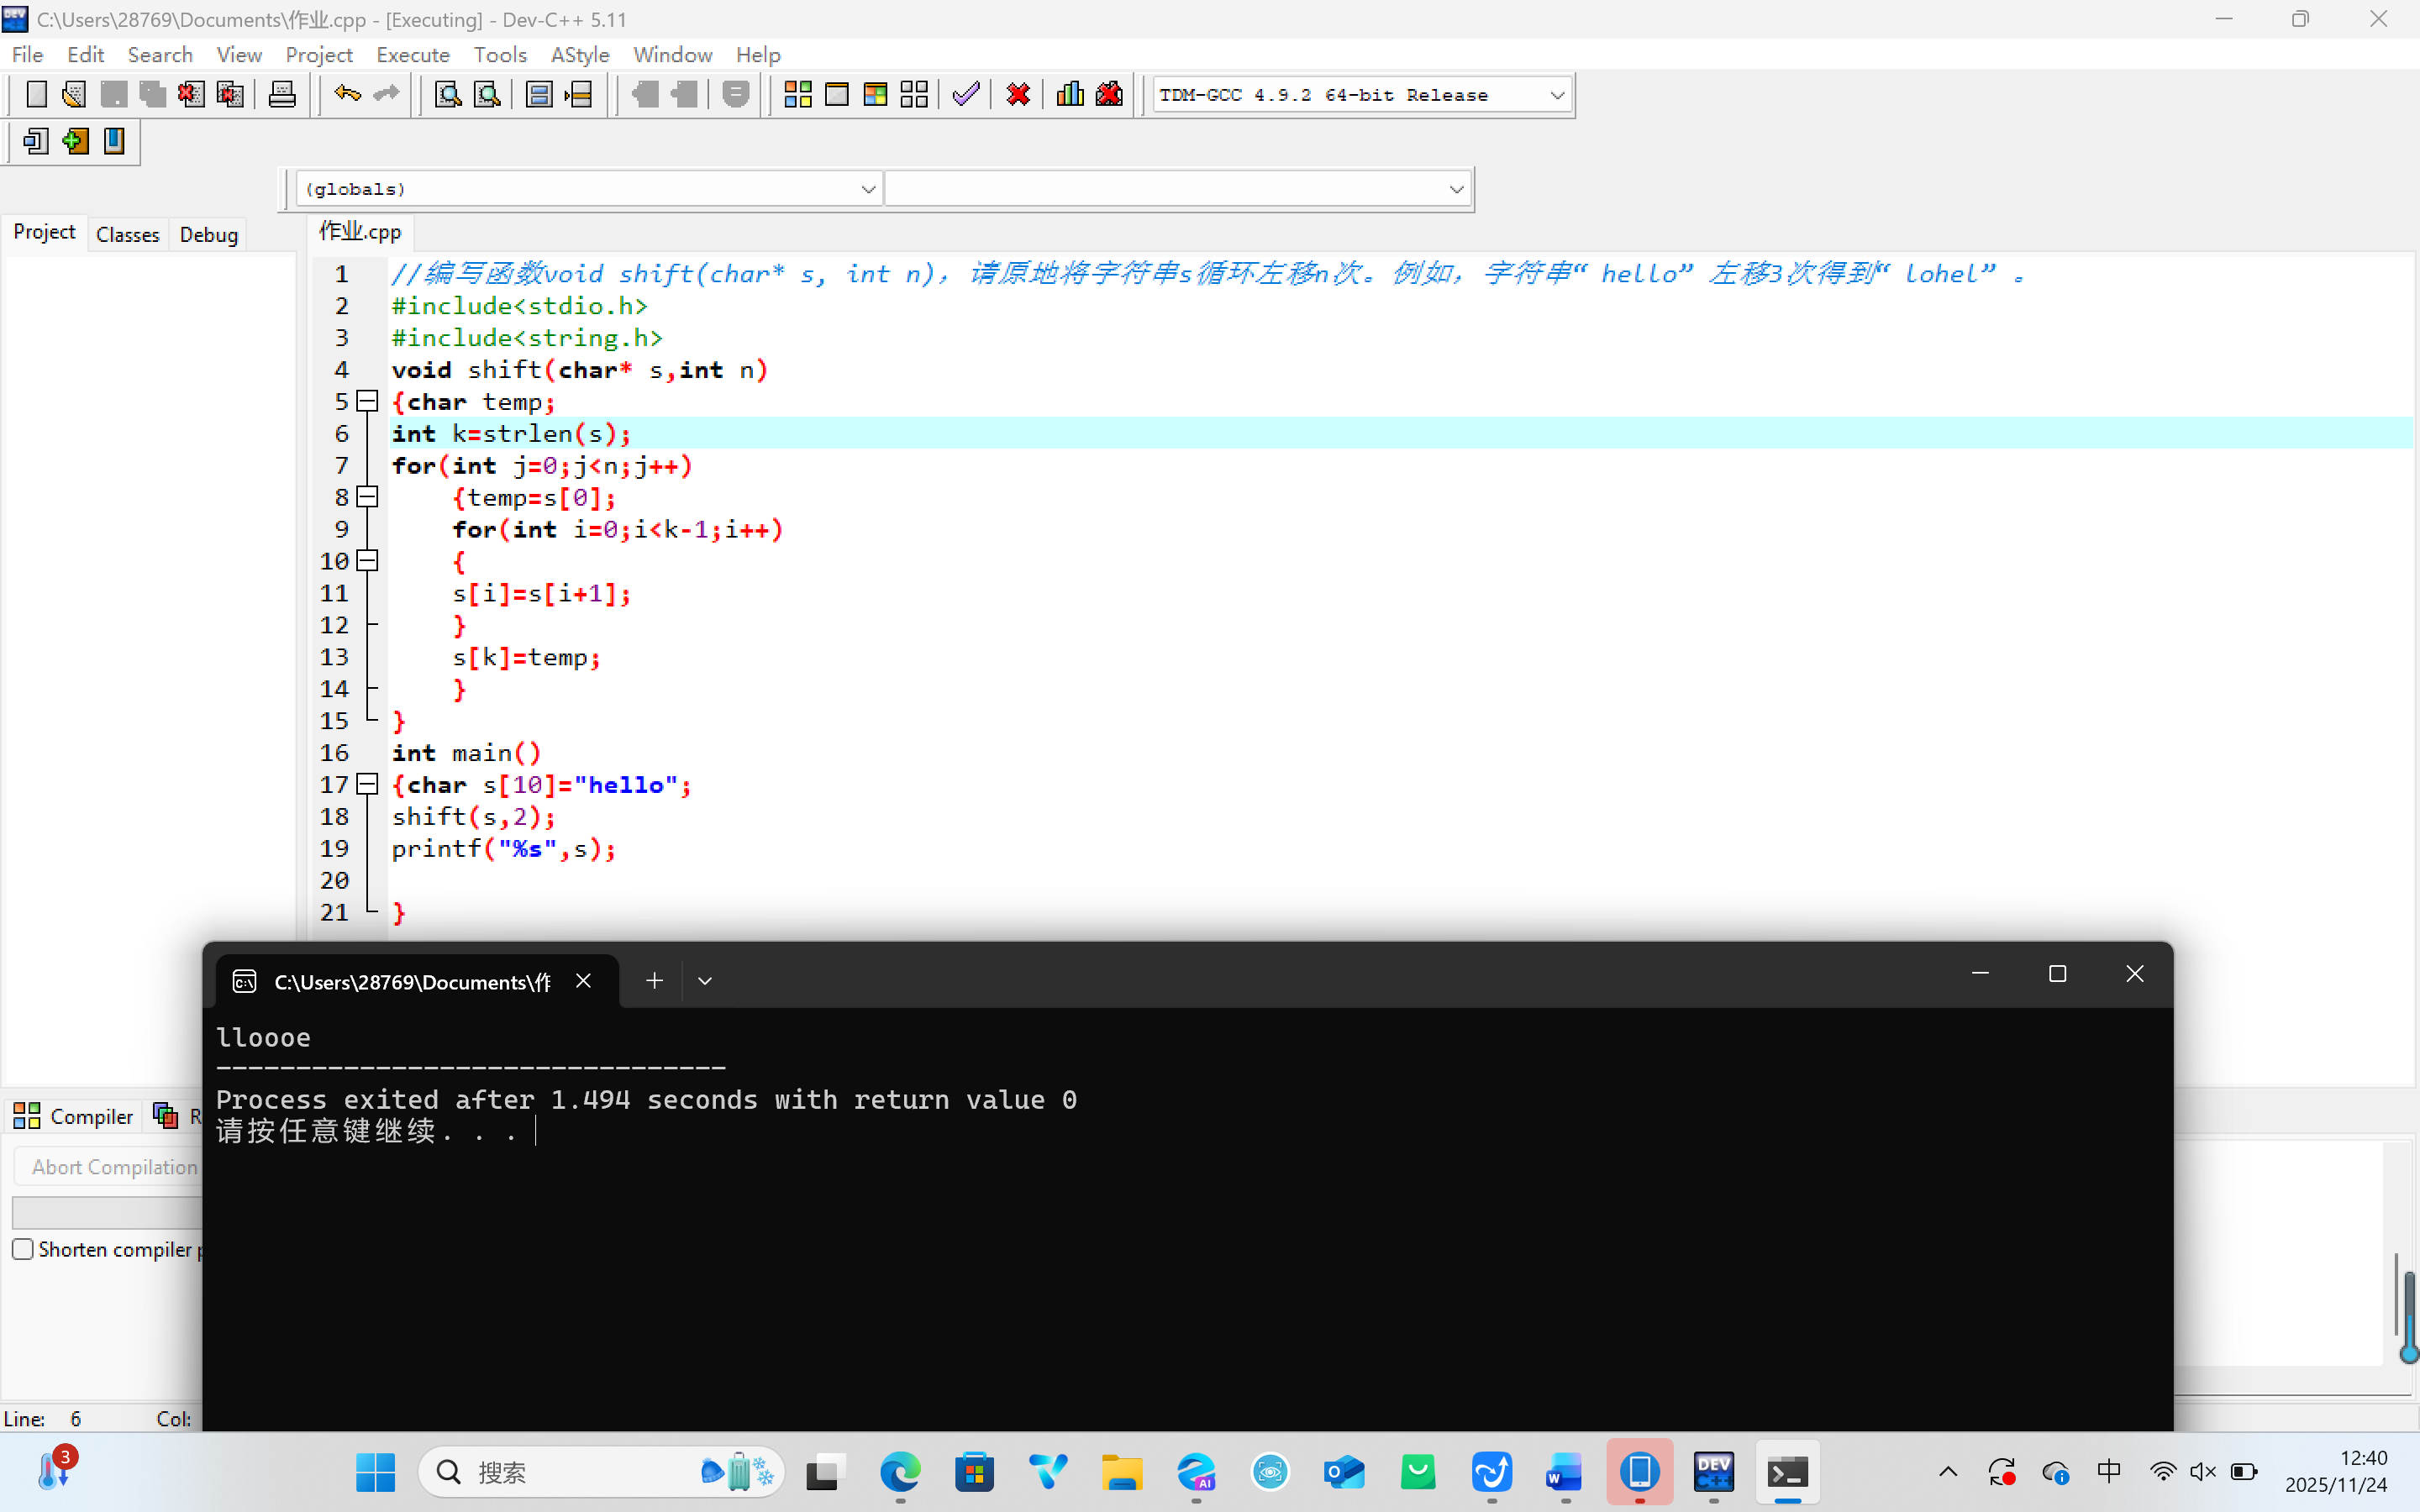Switch to the Classes tab
This screenshot has height=1512, width=2420.
click(x=127, y=234)
